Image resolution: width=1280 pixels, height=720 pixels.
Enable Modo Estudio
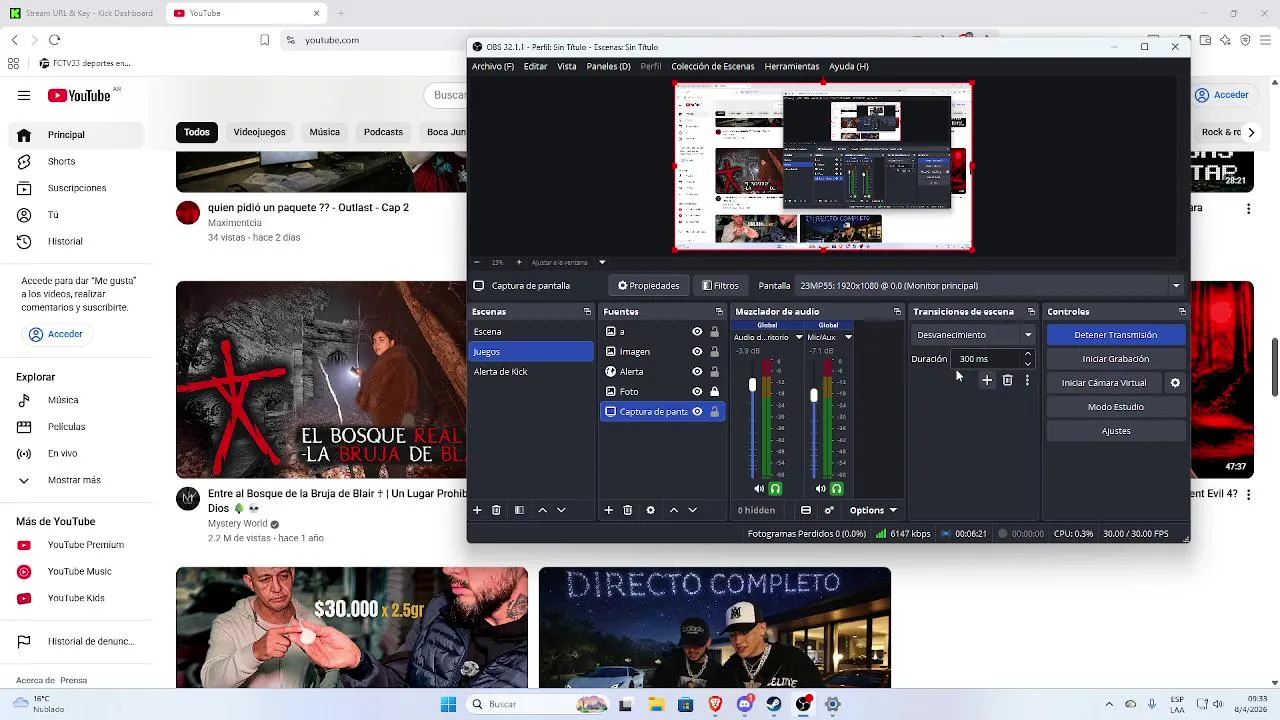tap(1115, 407)
